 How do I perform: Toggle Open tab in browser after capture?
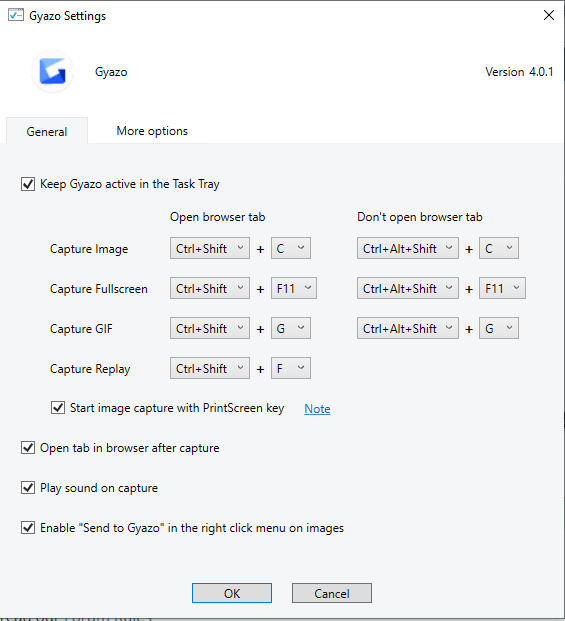[x=28, y=448]
